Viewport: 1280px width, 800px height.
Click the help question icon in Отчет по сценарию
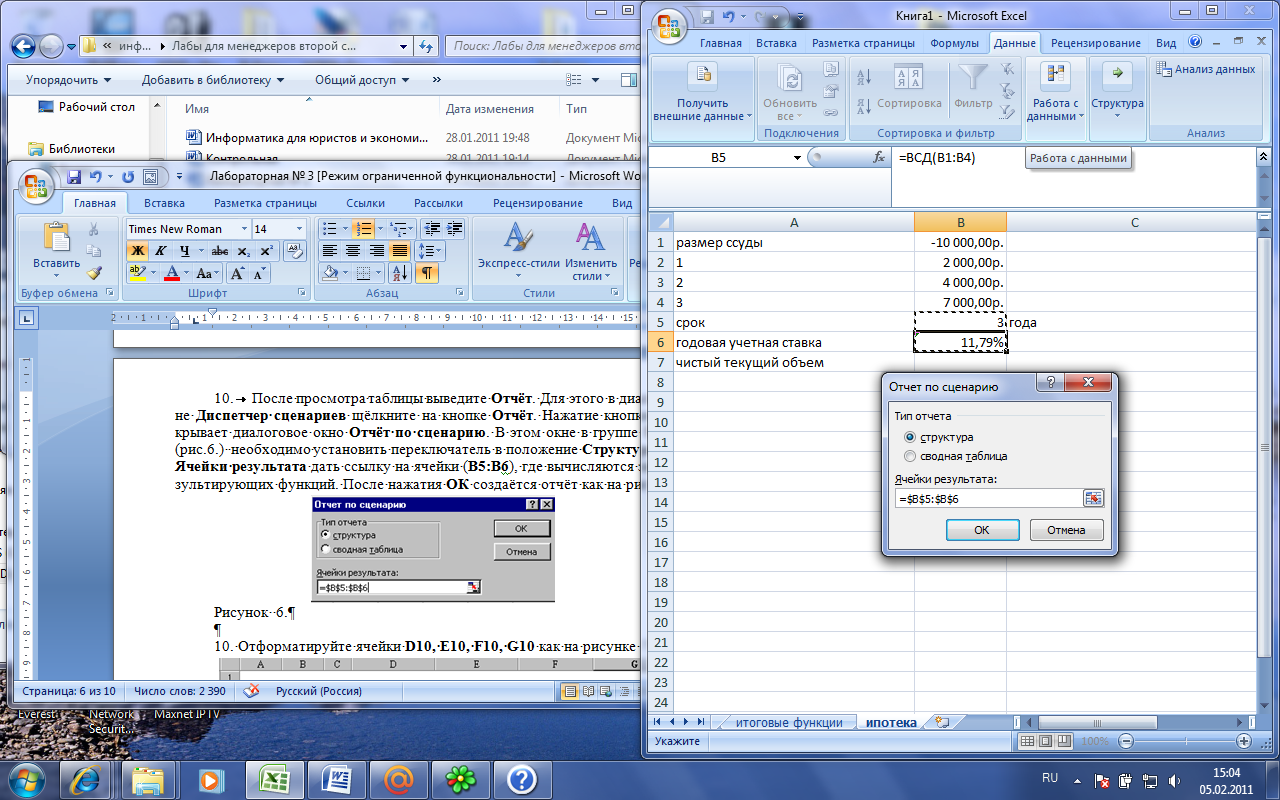(x=1050, y=384)
